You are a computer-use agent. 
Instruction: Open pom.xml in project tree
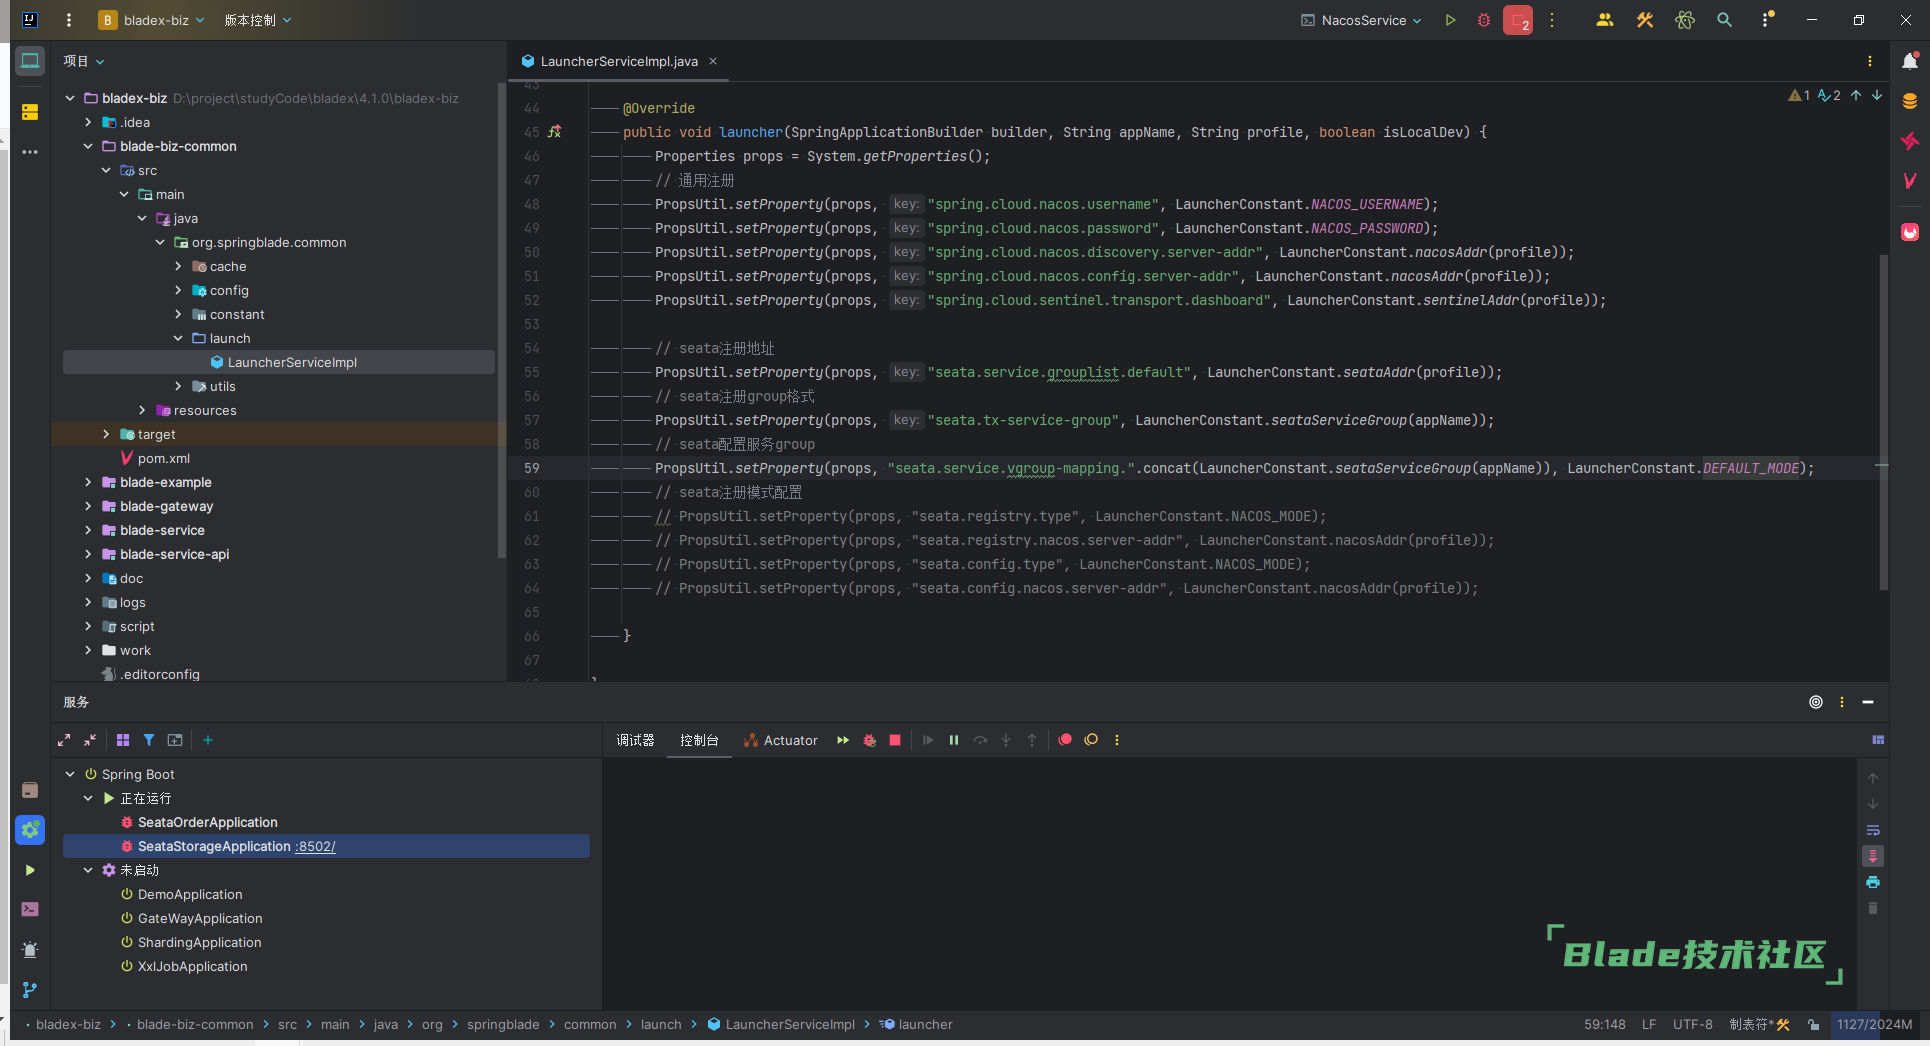[164, 458]
